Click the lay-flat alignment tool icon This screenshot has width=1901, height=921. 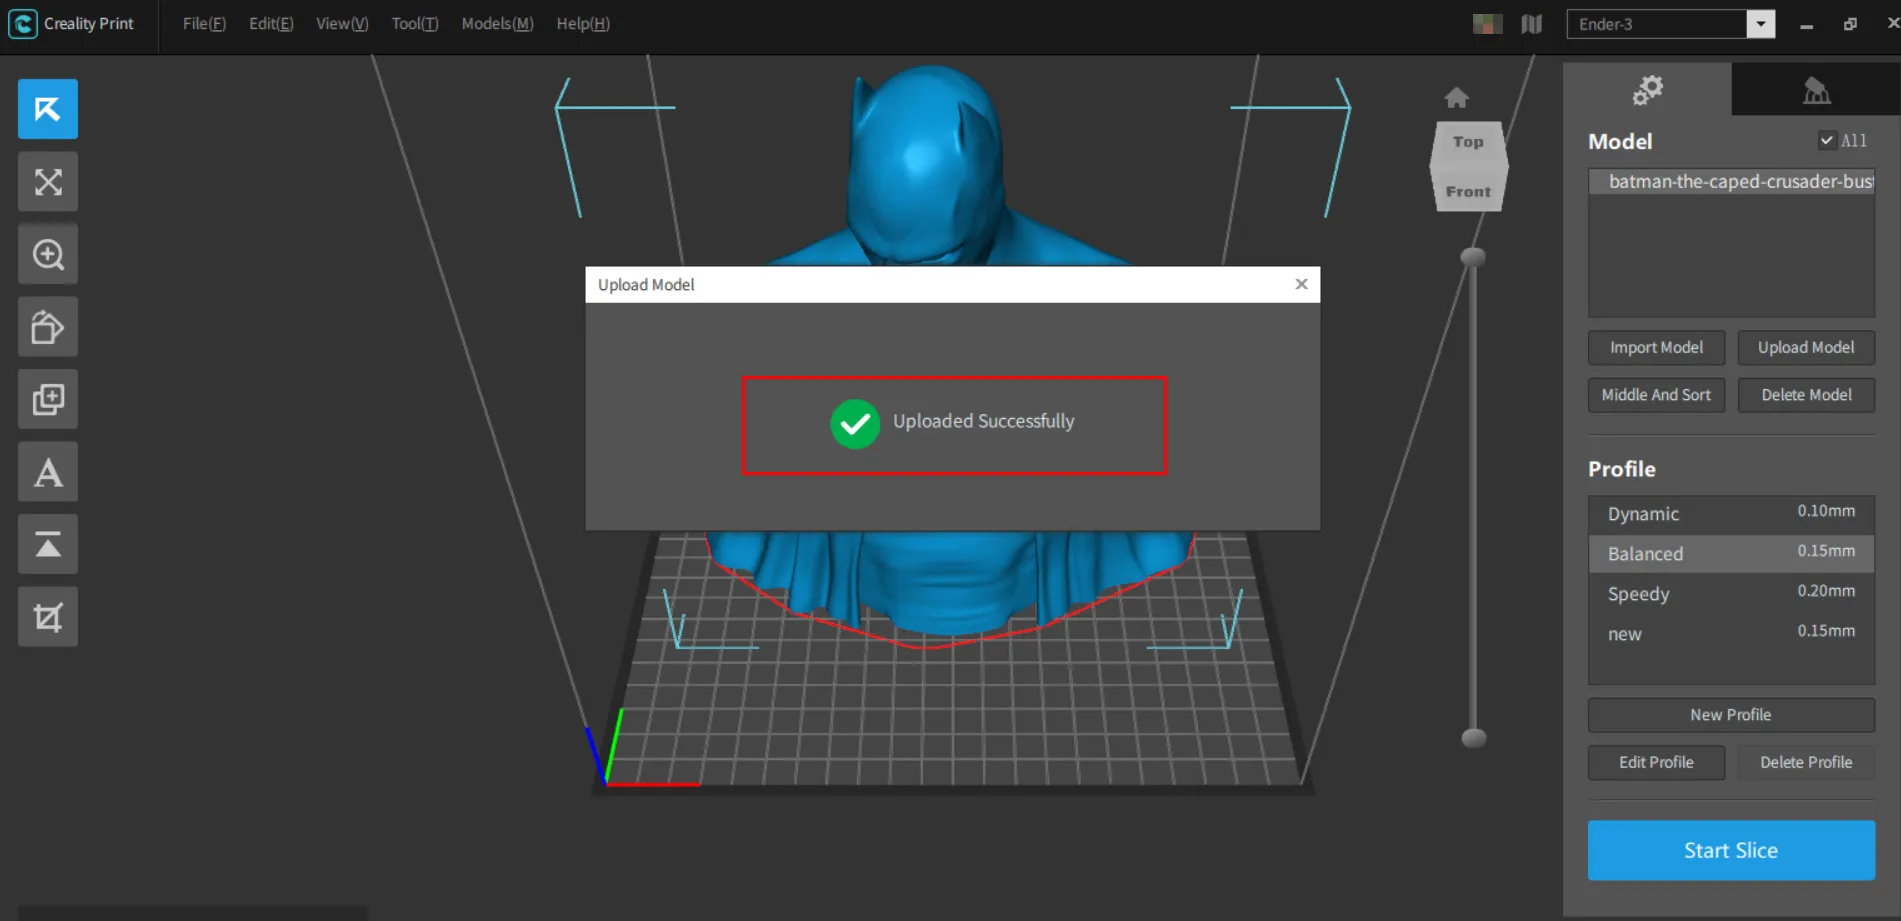tap(48, 544)
